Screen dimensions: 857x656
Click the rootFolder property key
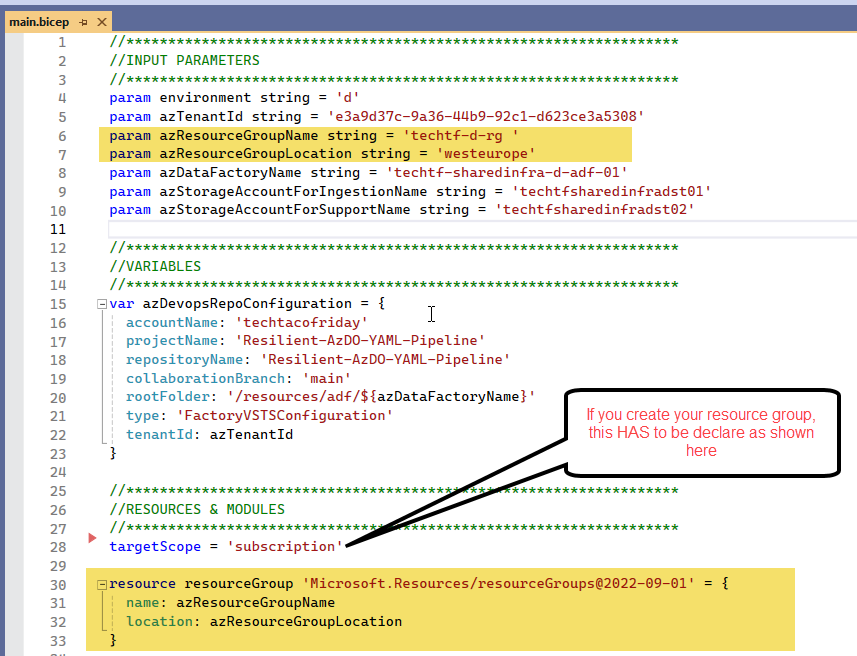pos(168,397)
